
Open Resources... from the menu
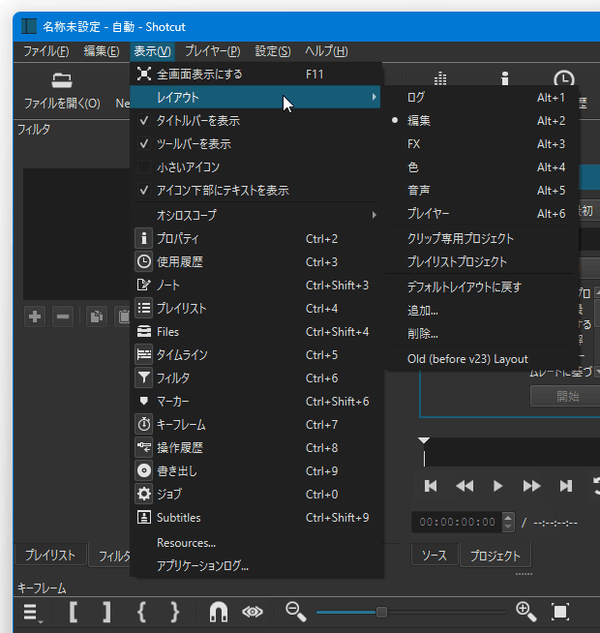pyautogui.click(x=255, y=543)
